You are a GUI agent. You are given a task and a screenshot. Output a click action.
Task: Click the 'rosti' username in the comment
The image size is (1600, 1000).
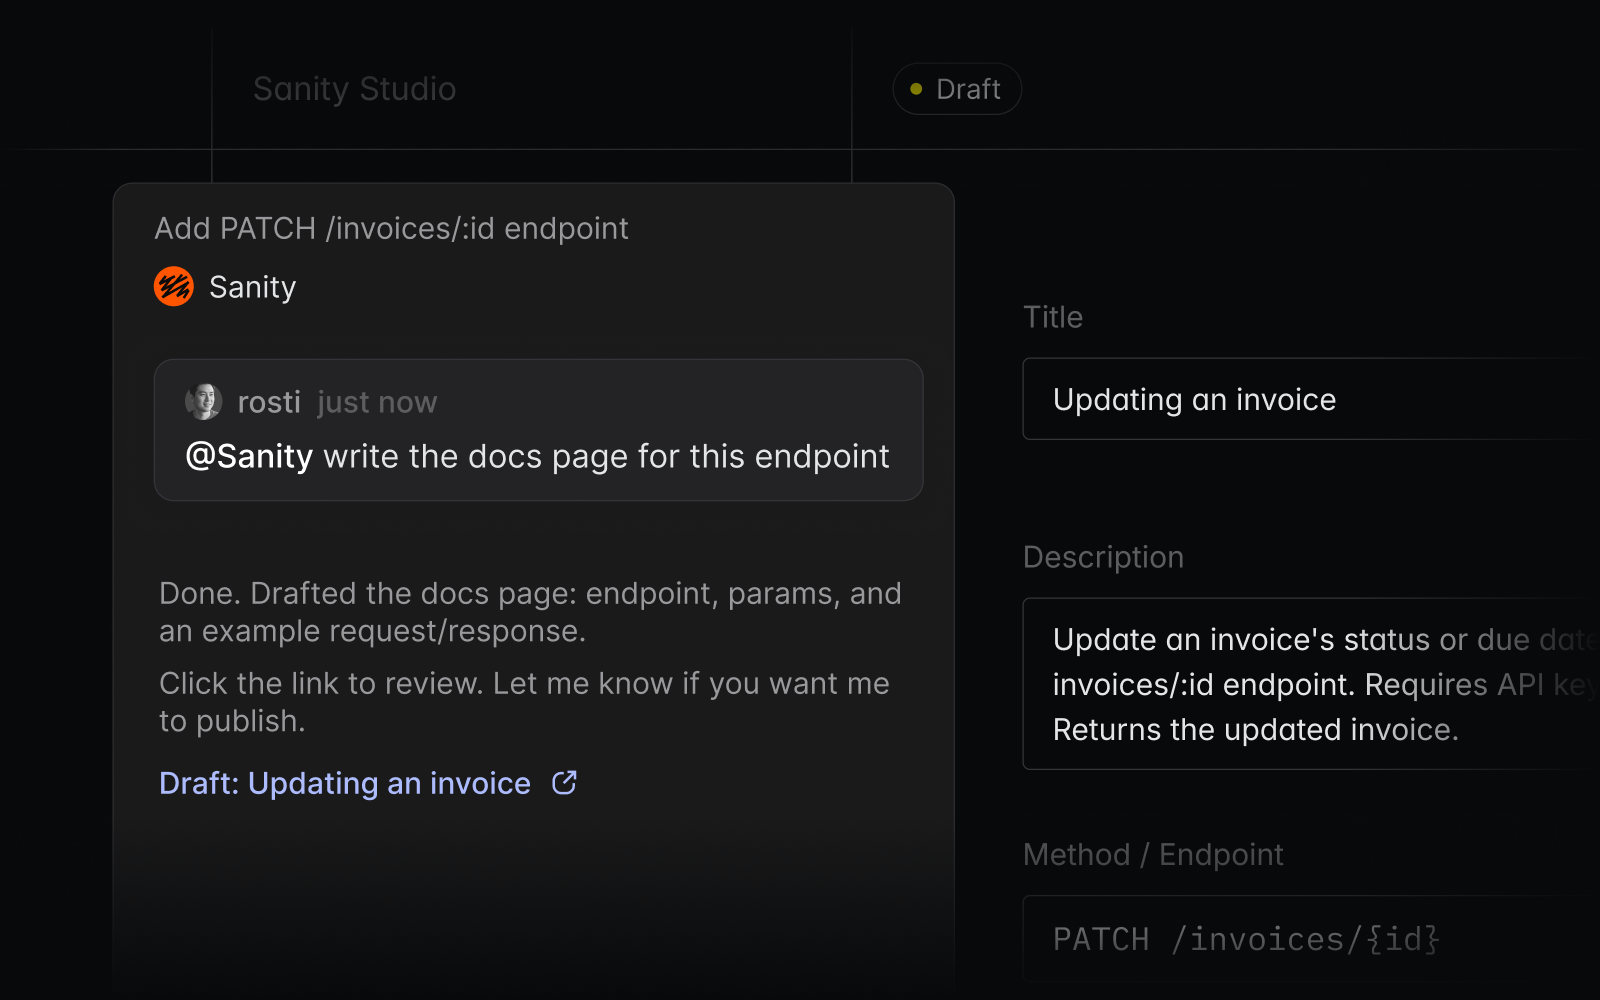(269, 402)
